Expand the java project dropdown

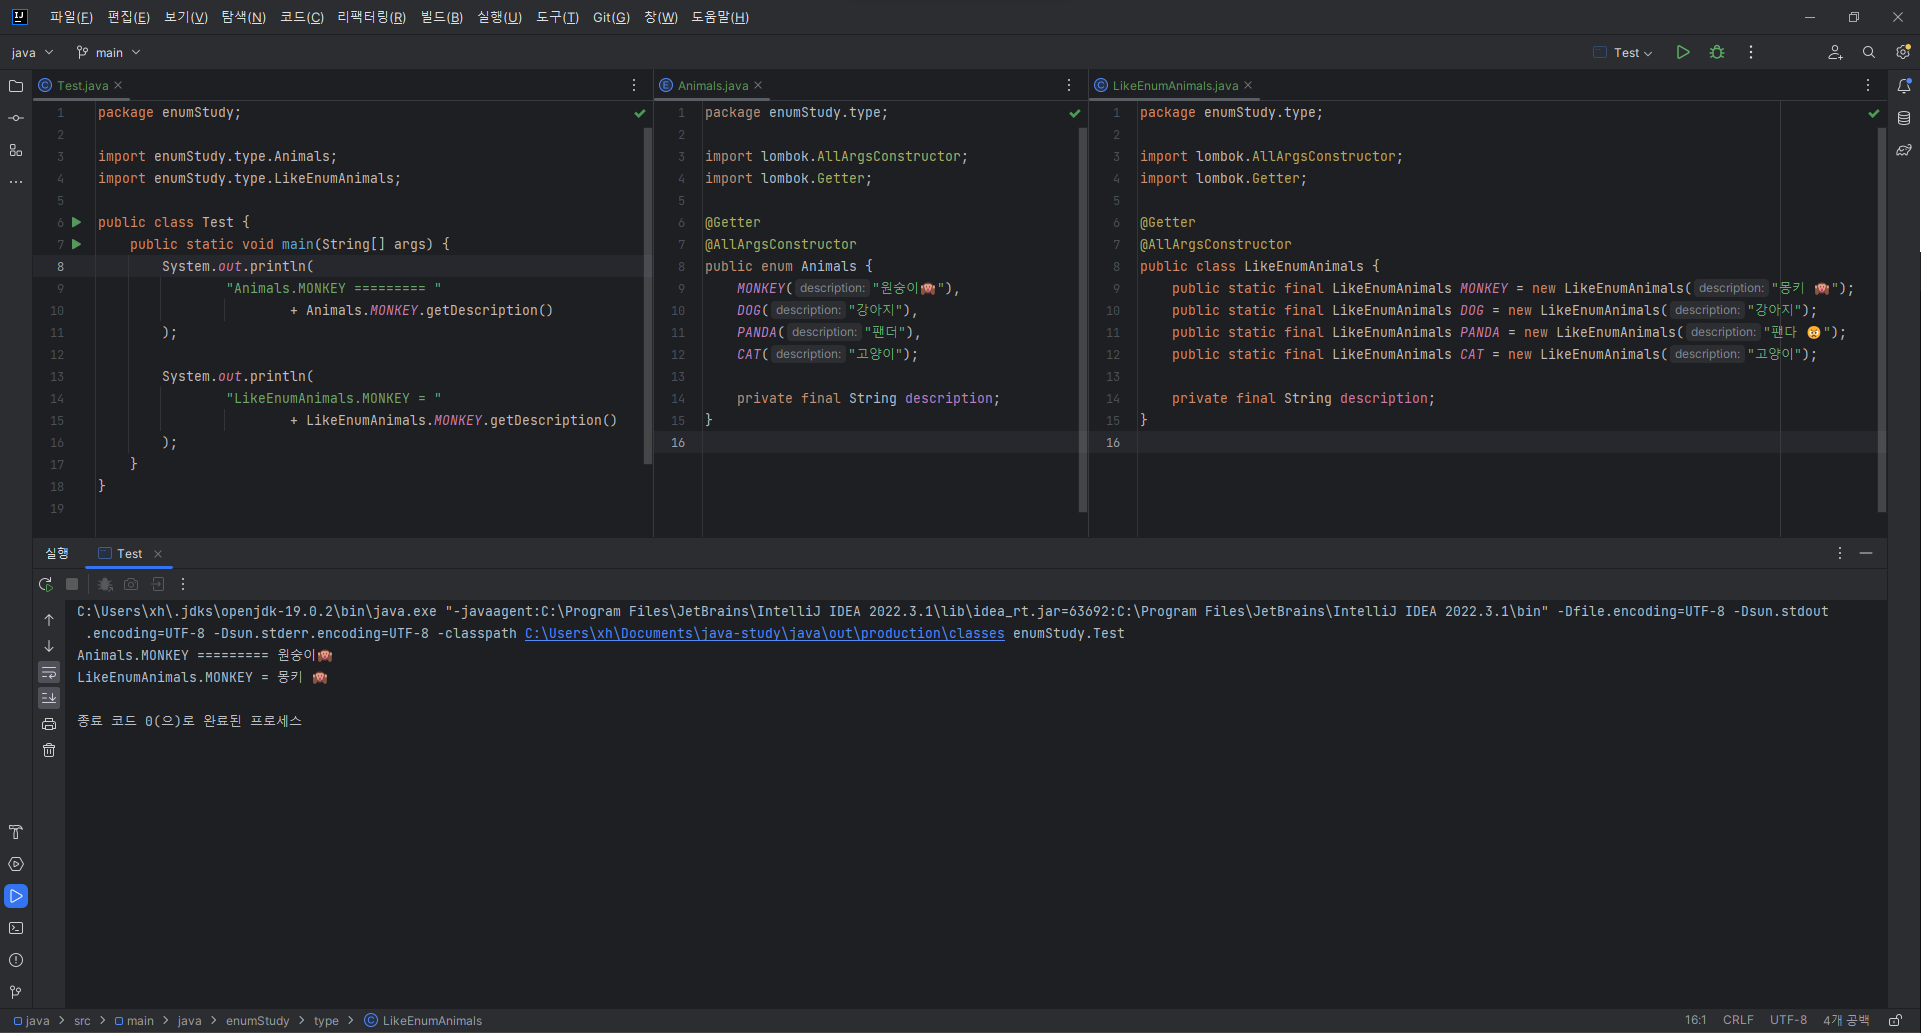pos(32,52)
